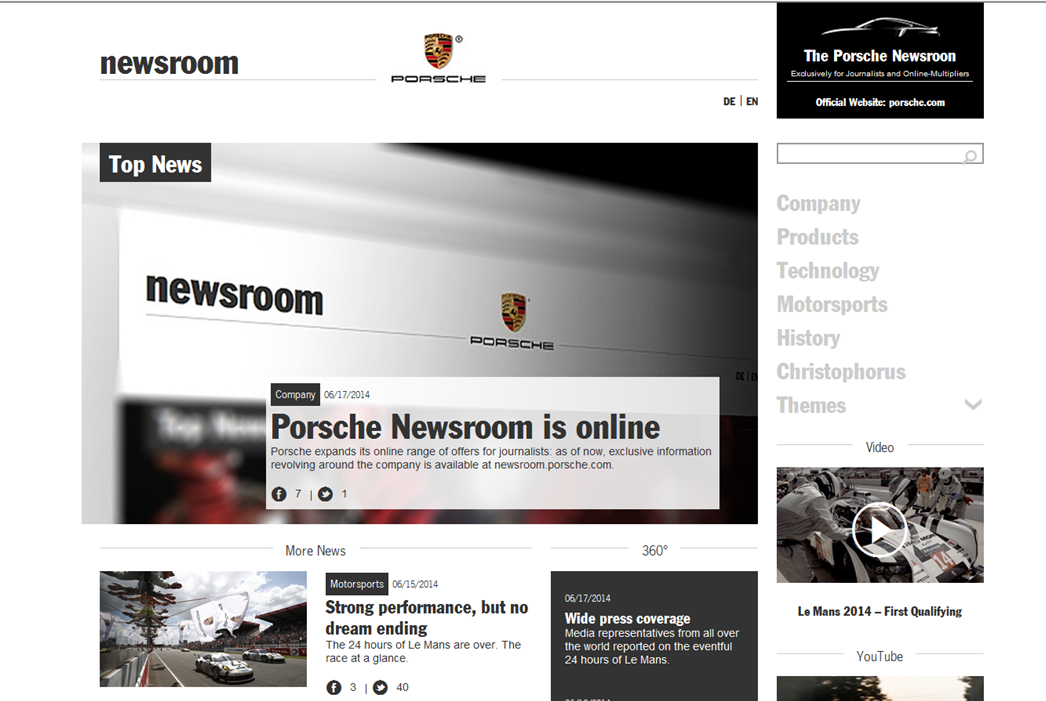Click Facebook icon under Strong performance article
The height and width of the screenshot is (701, 1046).
tap(334, 688)
